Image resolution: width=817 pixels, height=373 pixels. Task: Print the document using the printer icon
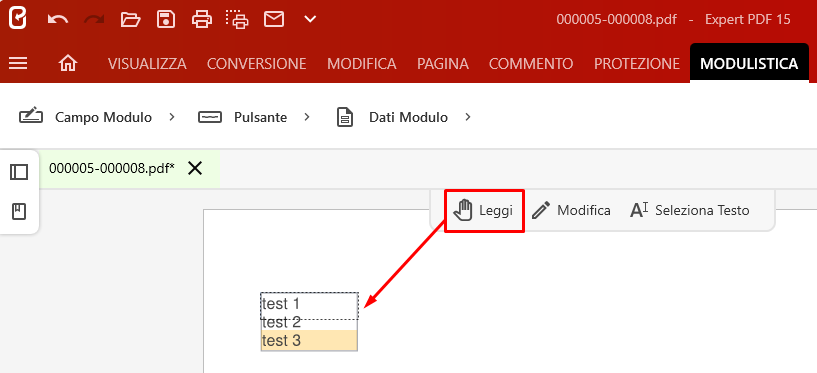click(x=202, y=19)
